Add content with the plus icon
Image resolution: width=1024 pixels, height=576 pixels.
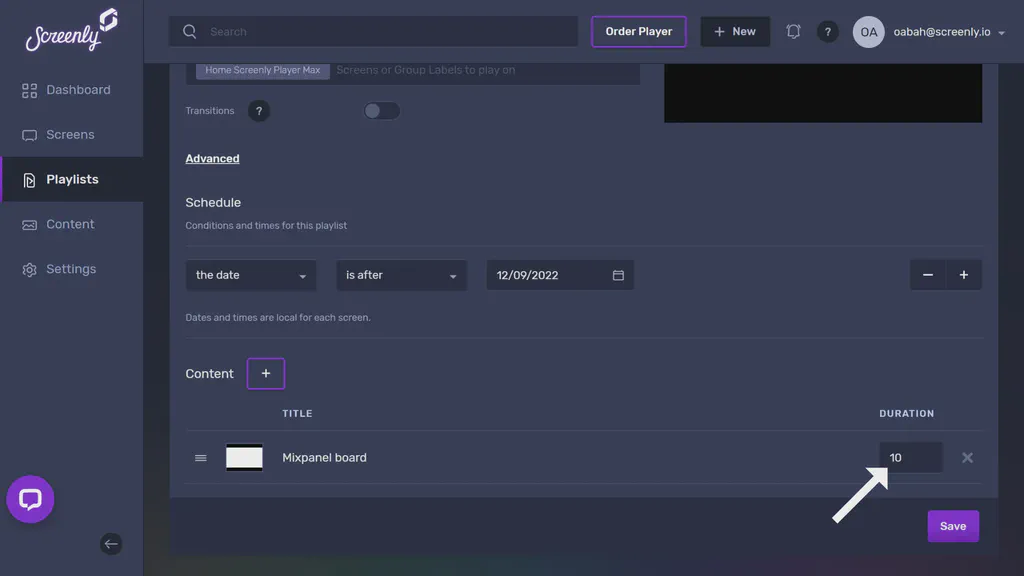[265, 373]
